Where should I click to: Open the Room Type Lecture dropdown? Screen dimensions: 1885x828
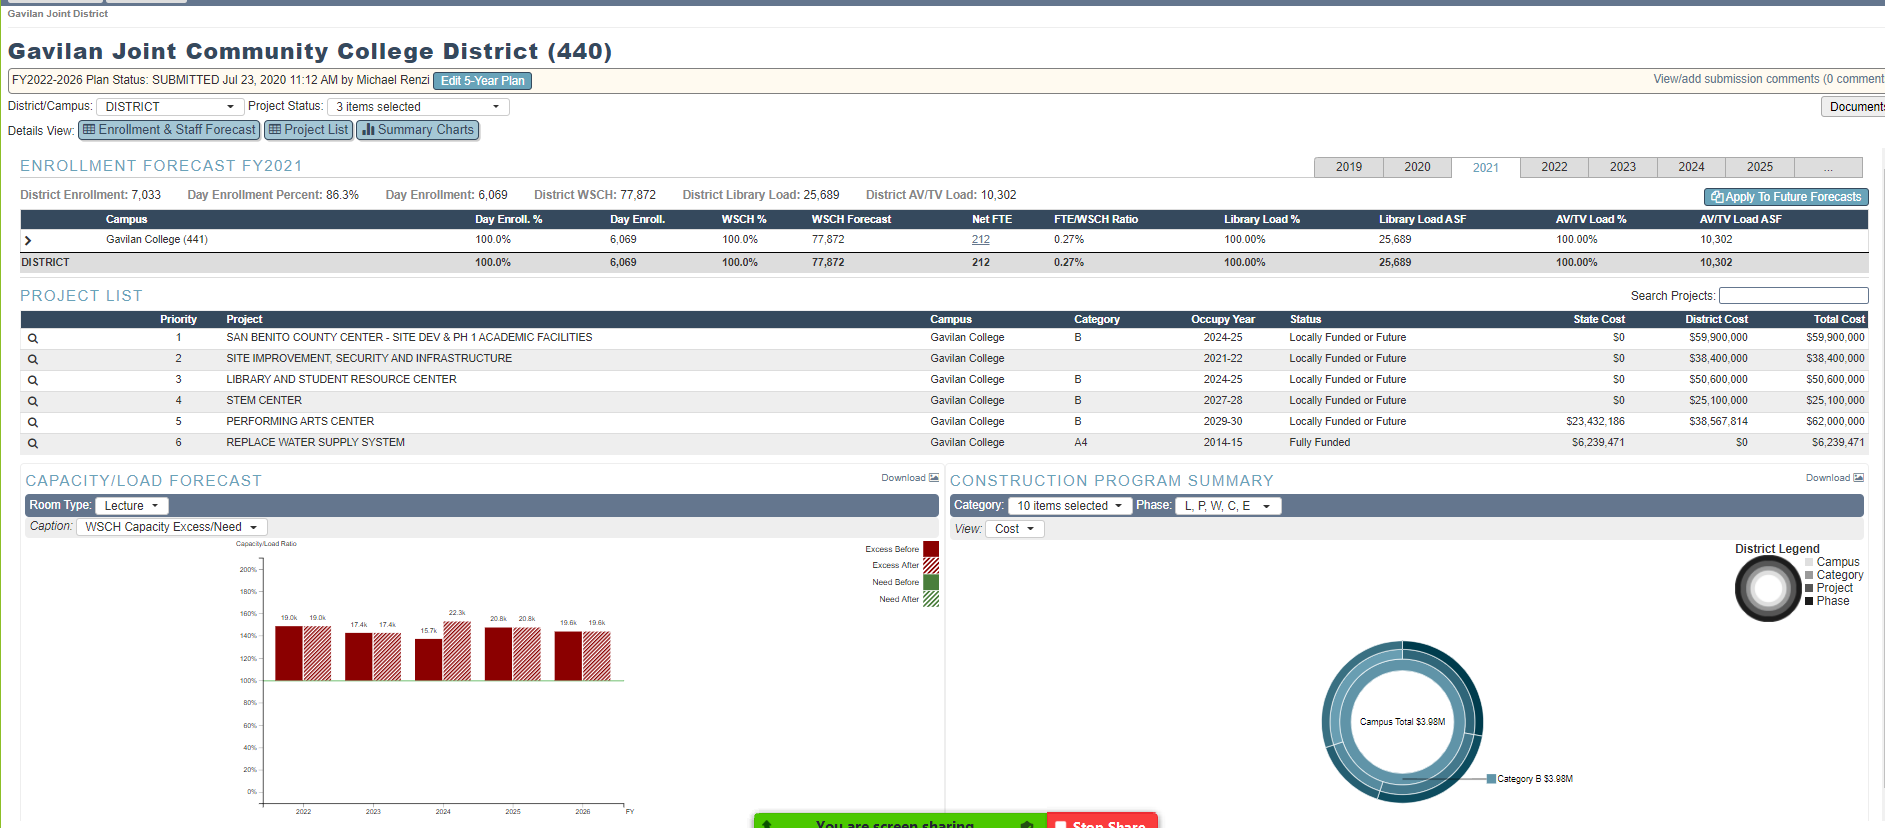132,506
